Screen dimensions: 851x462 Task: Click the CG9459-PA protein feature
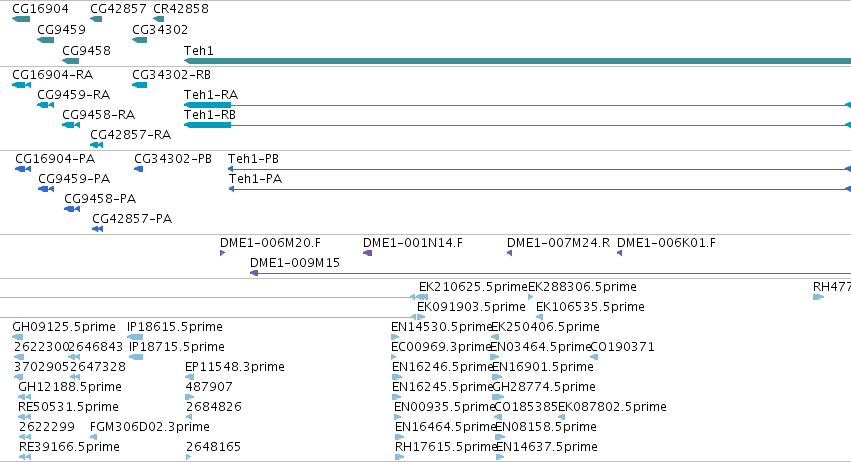pyautogui.click(x=46, y=189)
